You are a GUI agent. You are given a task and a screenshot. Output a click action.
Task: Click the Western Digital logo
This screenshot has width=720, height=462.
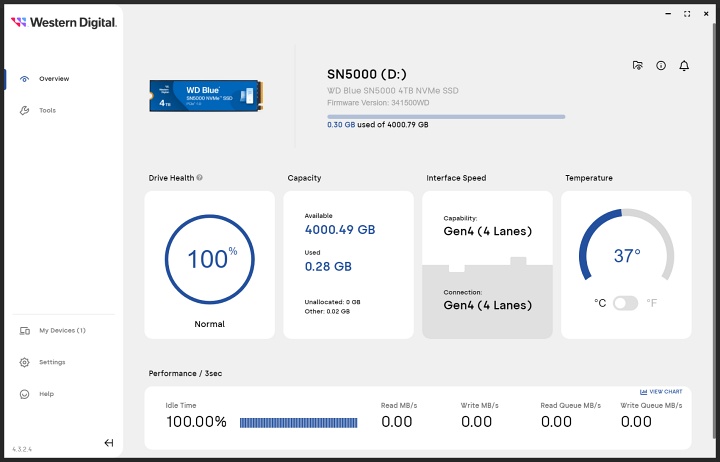point(64,22)
